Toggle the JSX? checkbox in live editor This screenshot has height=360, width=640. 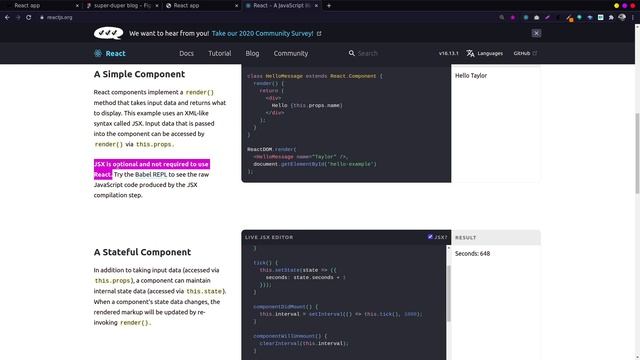click(430, 237)
